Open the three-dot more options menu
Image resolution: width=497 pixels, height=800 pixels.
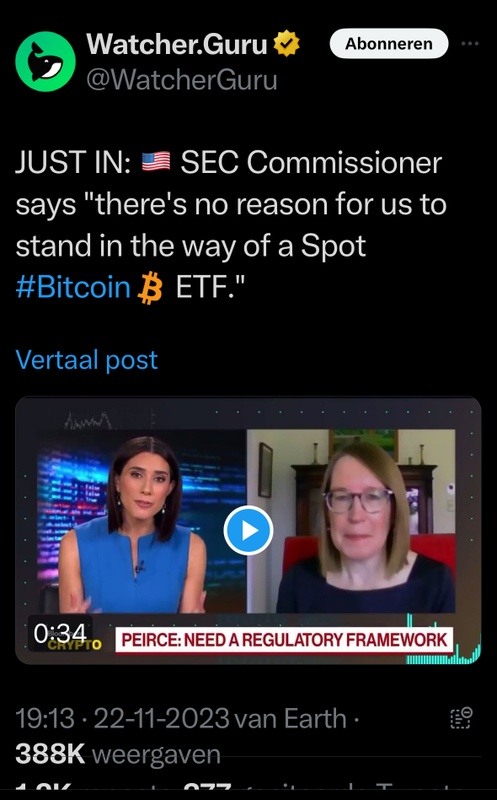pyautogui.click(x=469, y=44)
